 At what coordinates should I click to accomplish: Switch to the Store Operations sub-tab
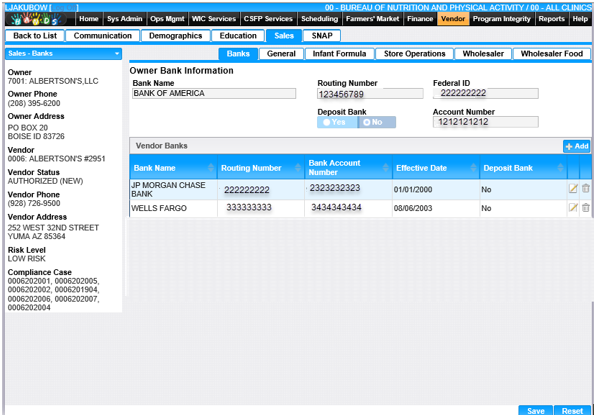coord(414,54)
